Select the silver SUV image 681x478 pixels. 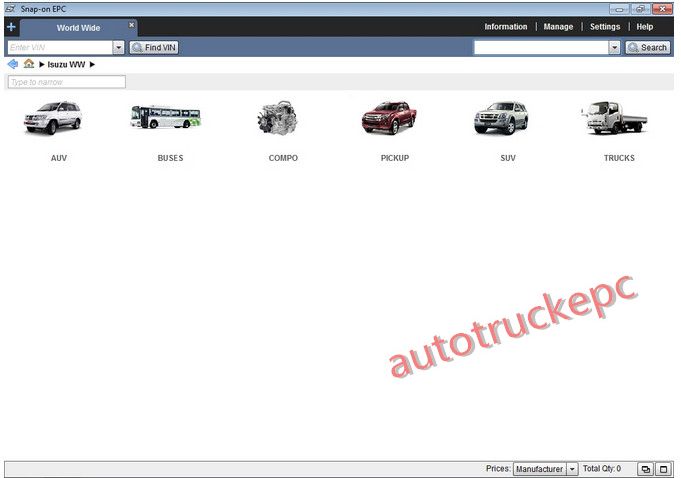(501, 118)
